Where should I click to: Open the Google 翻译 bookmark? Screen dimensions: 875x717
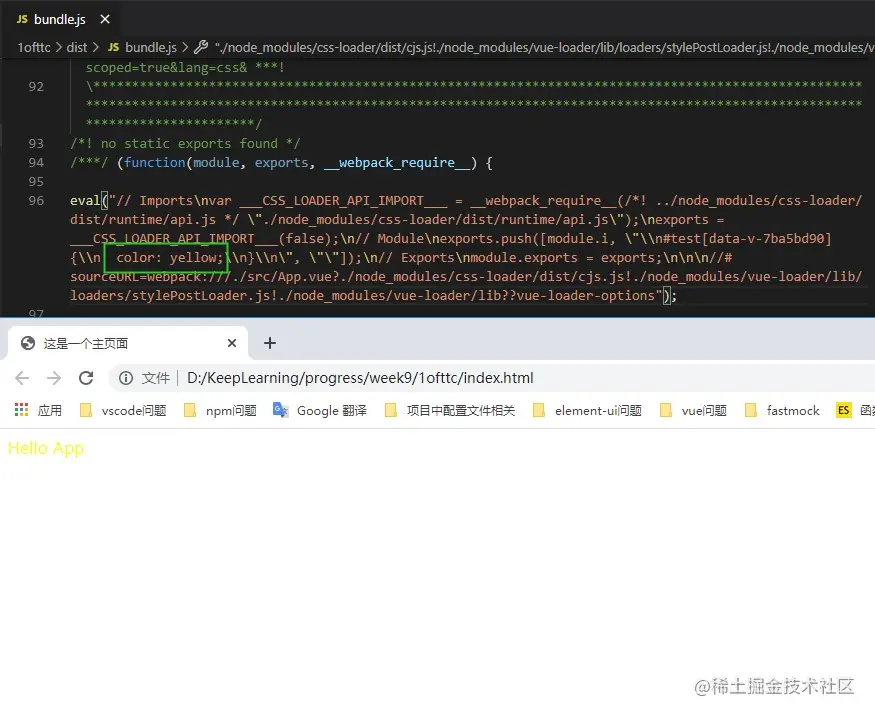pyautogui.click(x=320, y=411)
